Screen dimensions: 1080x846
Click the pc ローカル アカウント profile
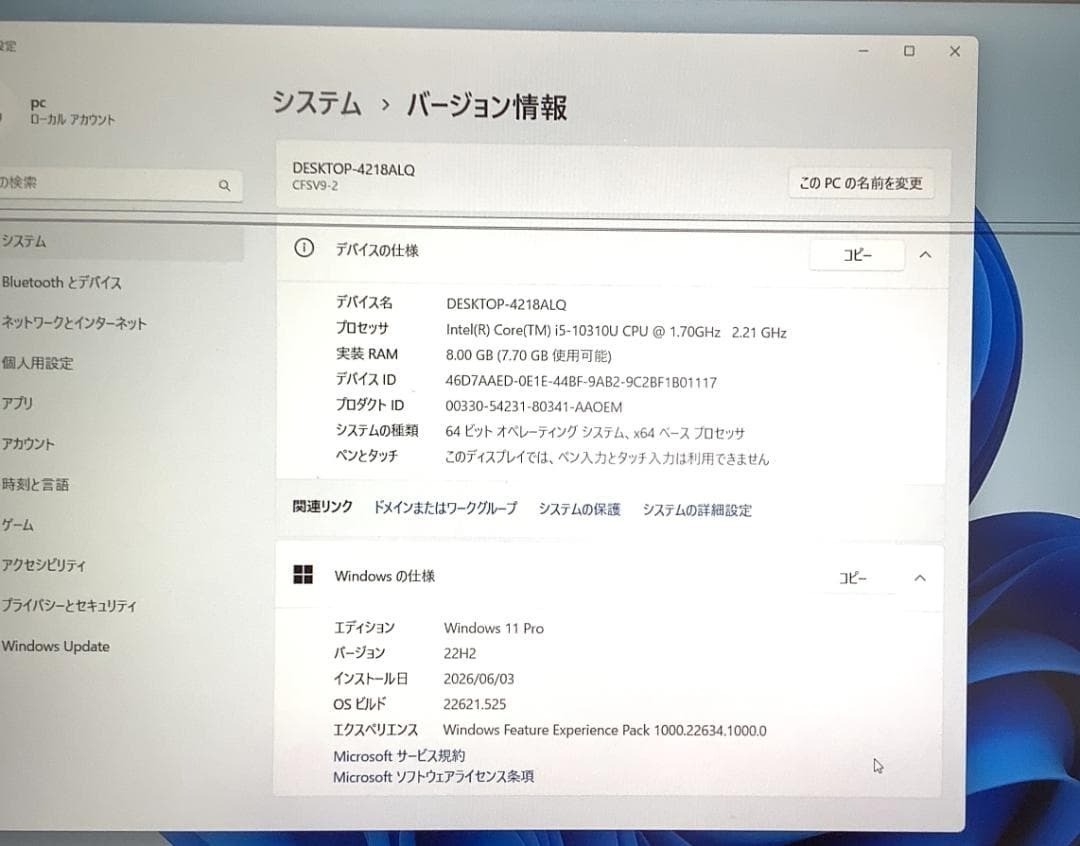[72, 112]
